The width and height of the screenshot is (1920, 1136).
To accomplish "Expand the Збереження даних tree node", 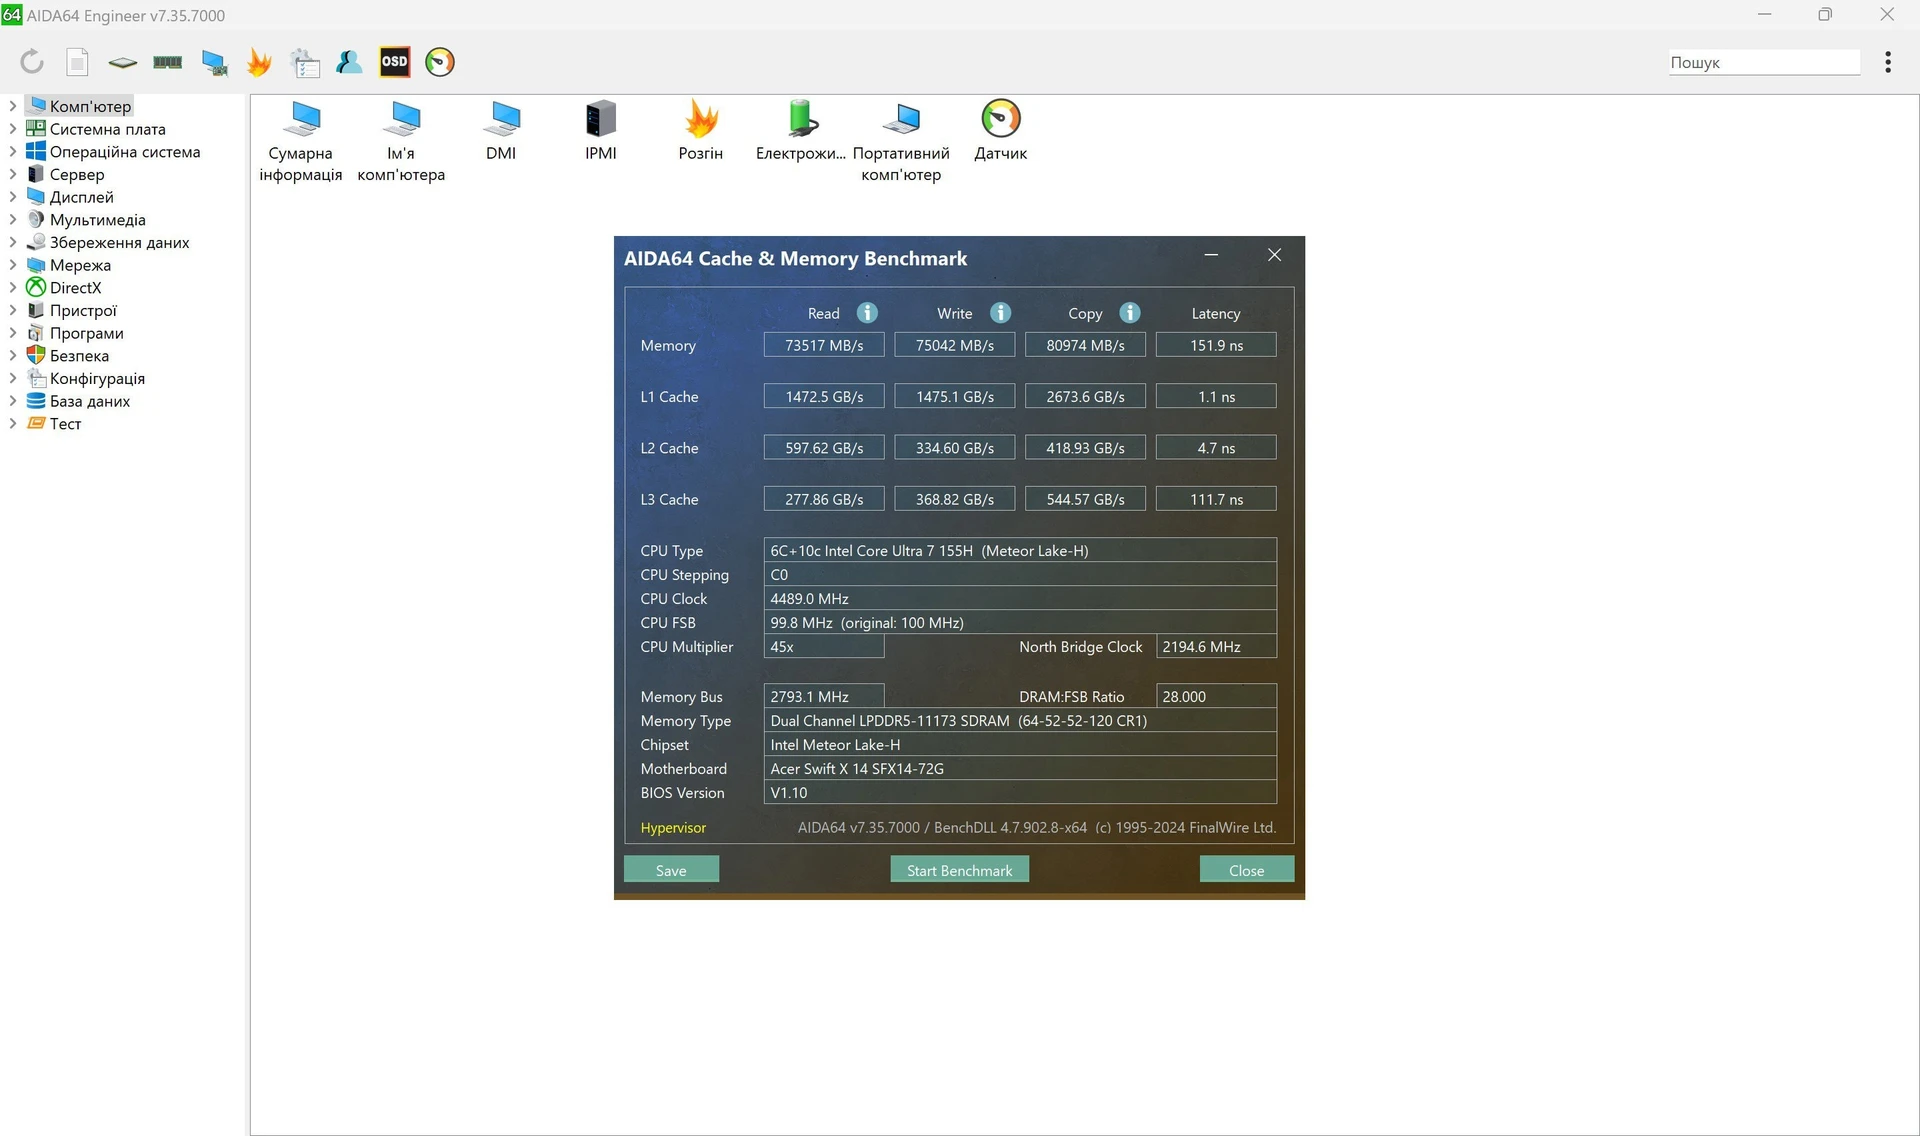I will coord(12,242).
